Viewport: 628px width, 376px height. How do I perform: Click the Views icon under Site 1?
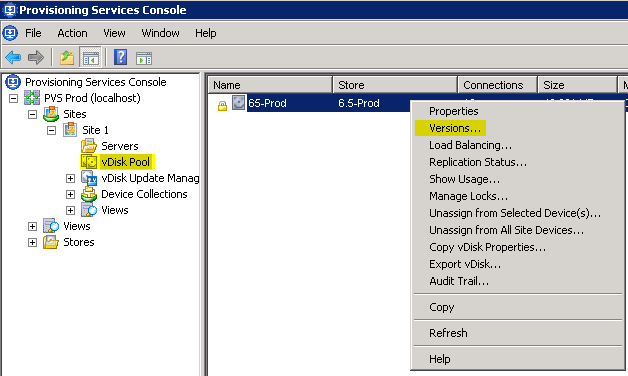(89, 210)
